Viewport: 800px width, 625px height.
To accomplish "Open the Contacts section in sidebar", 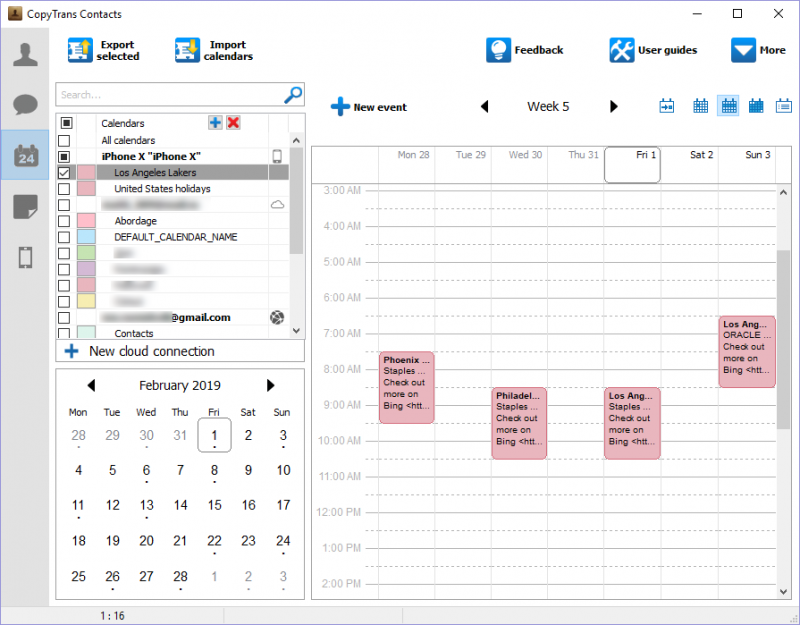I will click(x=25, y=55).
